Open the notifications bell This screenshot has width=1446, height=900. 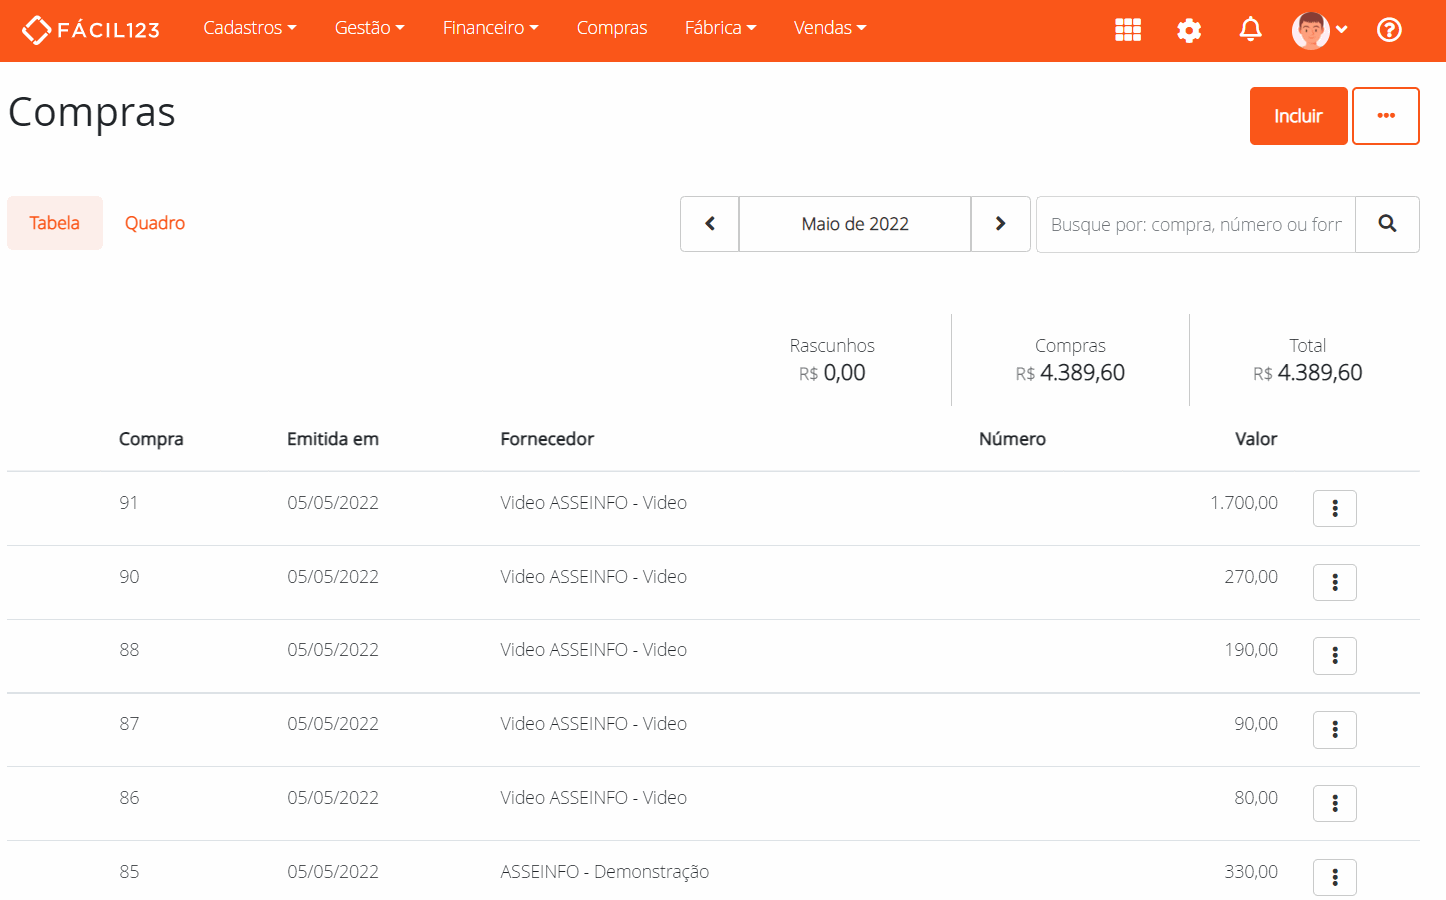tap(1250, 30)
